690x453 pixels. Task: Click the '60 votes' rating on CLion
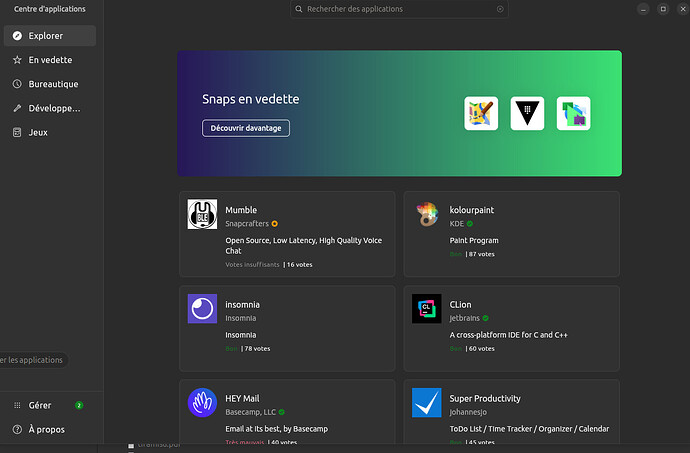coord(482,349)
